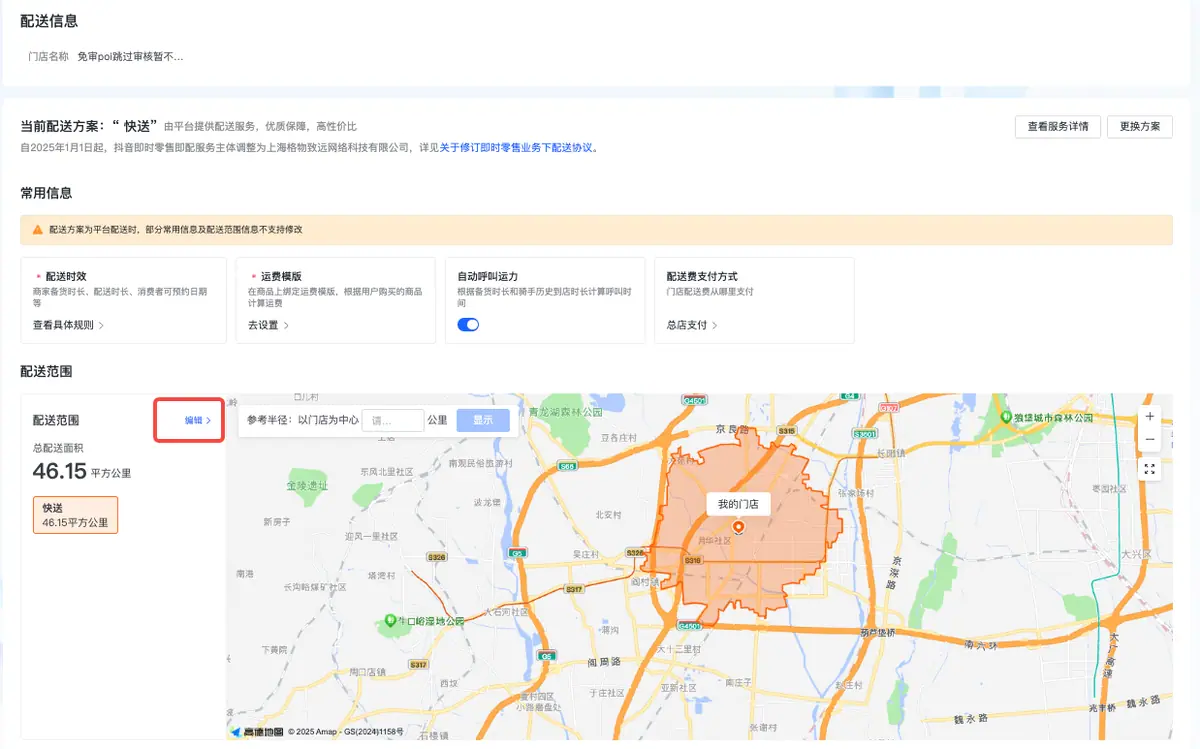The image size is (1200, 749).
Task: Open the map in fullscreen
Action: (x=1150, y=469)
